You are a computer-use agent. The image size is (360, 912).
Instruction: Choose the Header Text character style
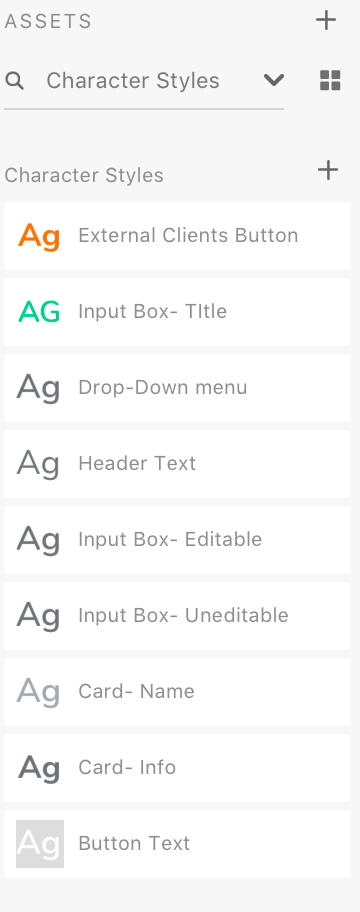pyautogui.click(x=177, y=464)
